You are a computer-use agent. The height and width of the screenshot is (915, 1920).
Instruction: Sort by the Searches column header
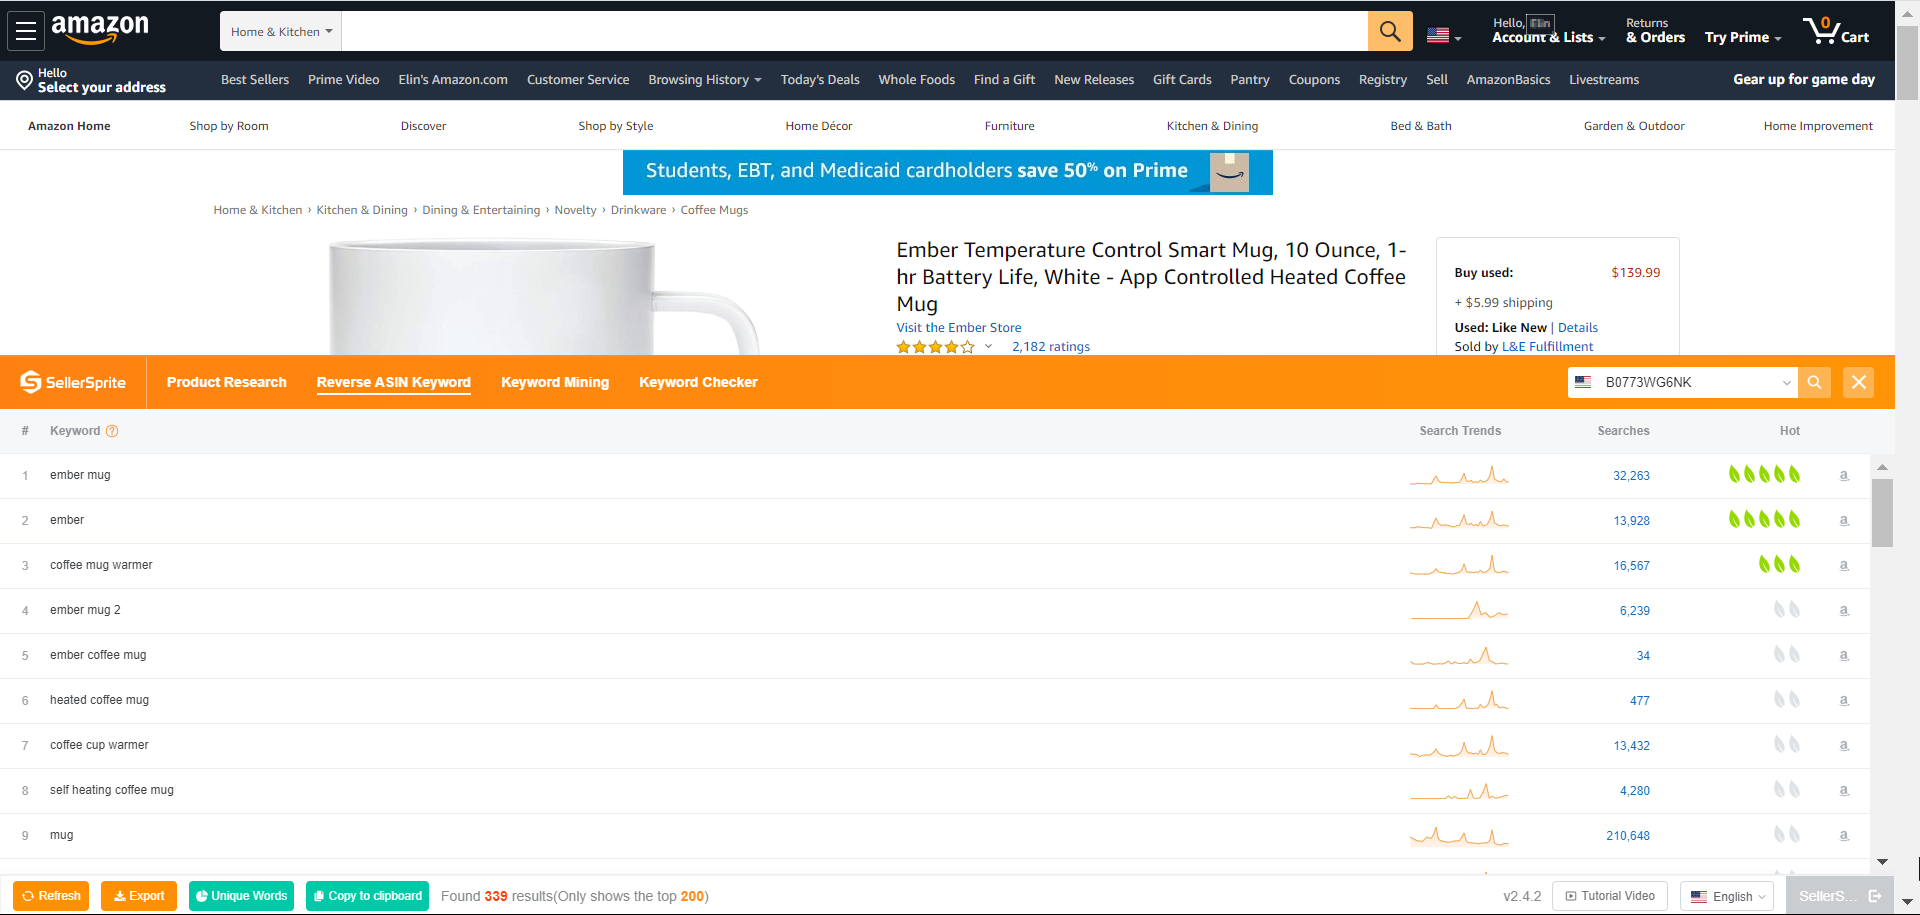1623,431
